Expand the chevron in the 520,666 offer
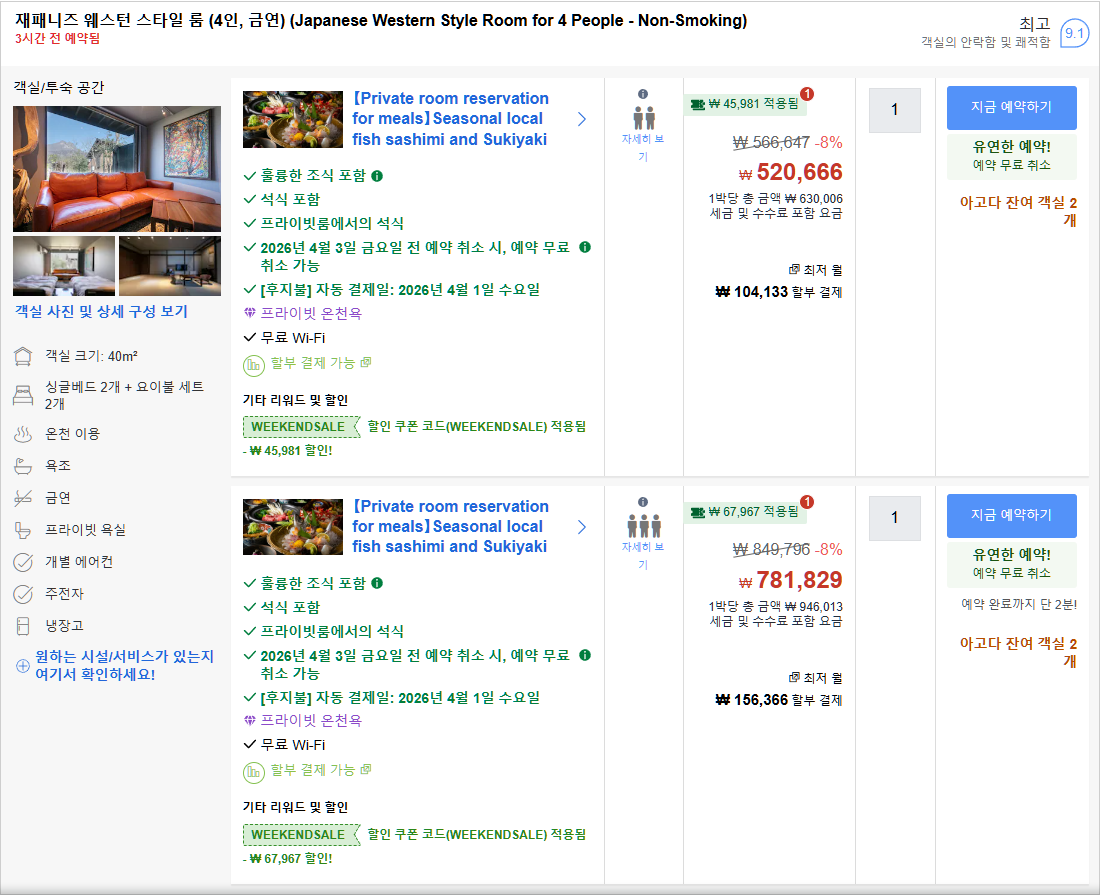 [x=582, y=119]
